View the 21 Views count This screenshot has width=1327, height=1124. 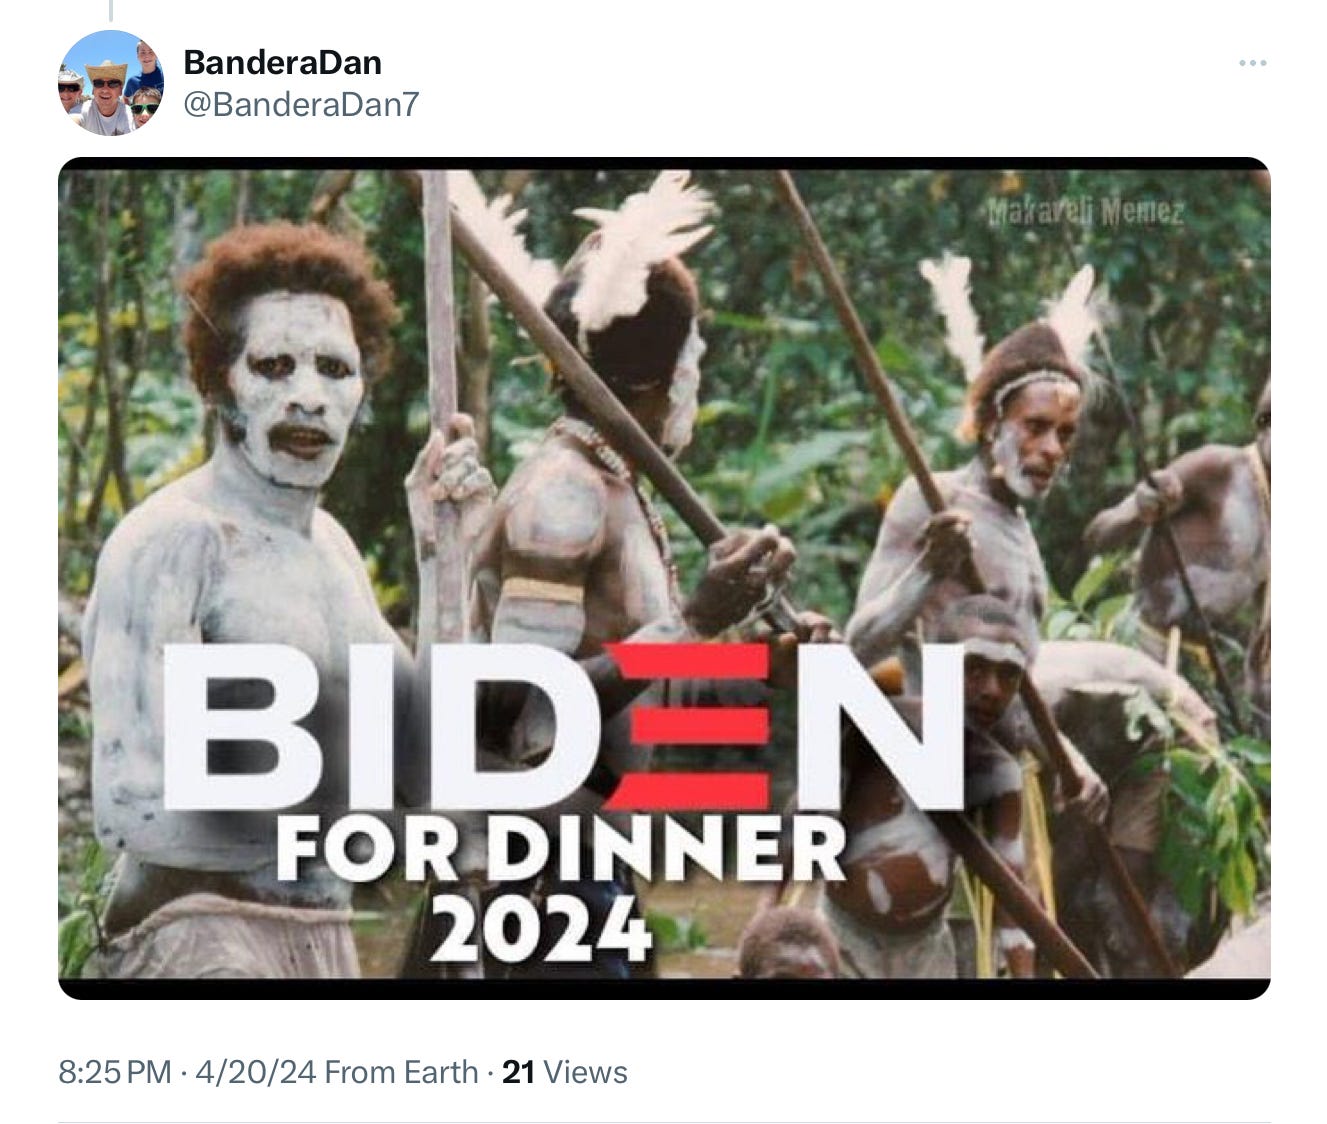[x=565, y=1072]
